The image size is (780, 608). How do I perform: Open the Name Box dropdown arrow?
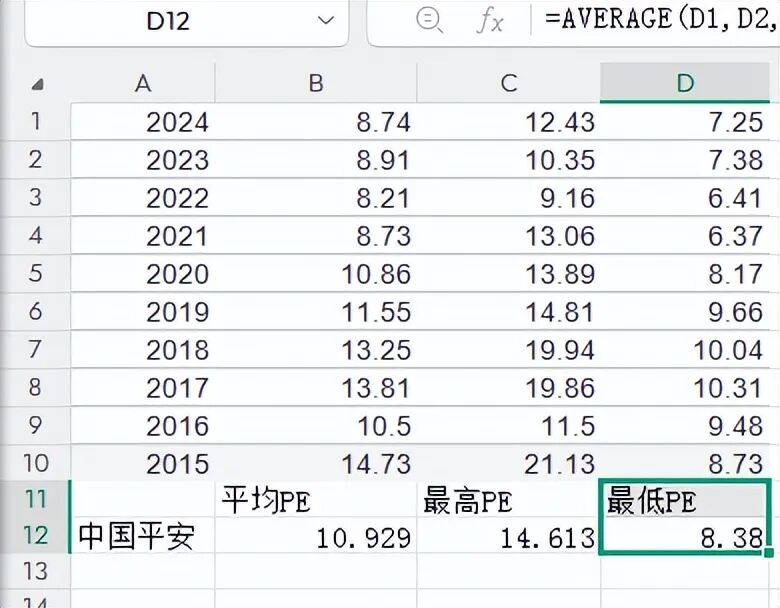(x=325, y=21)
